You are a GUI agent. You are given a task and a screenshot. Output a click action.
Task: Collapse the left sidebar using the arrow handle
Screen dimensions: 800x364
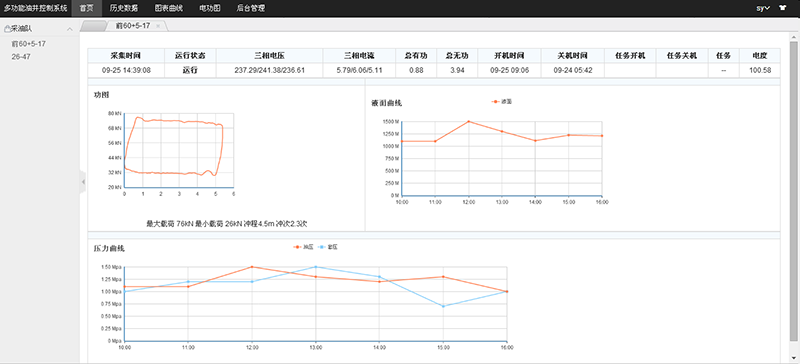pyautogui.click(x=83, y=182)
